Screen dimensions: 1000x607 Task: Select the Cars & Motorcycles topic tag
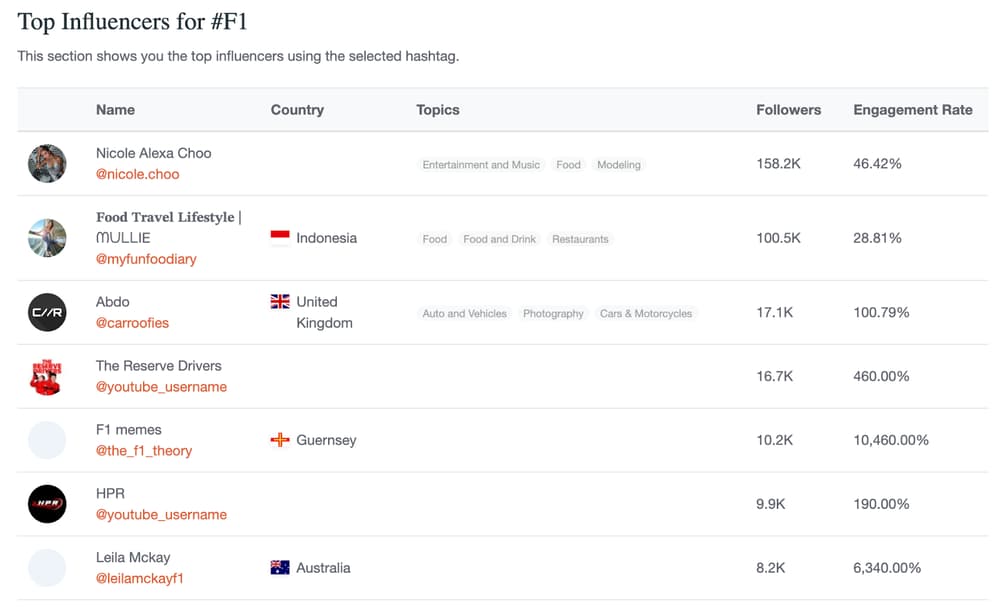tap(645, 313)
